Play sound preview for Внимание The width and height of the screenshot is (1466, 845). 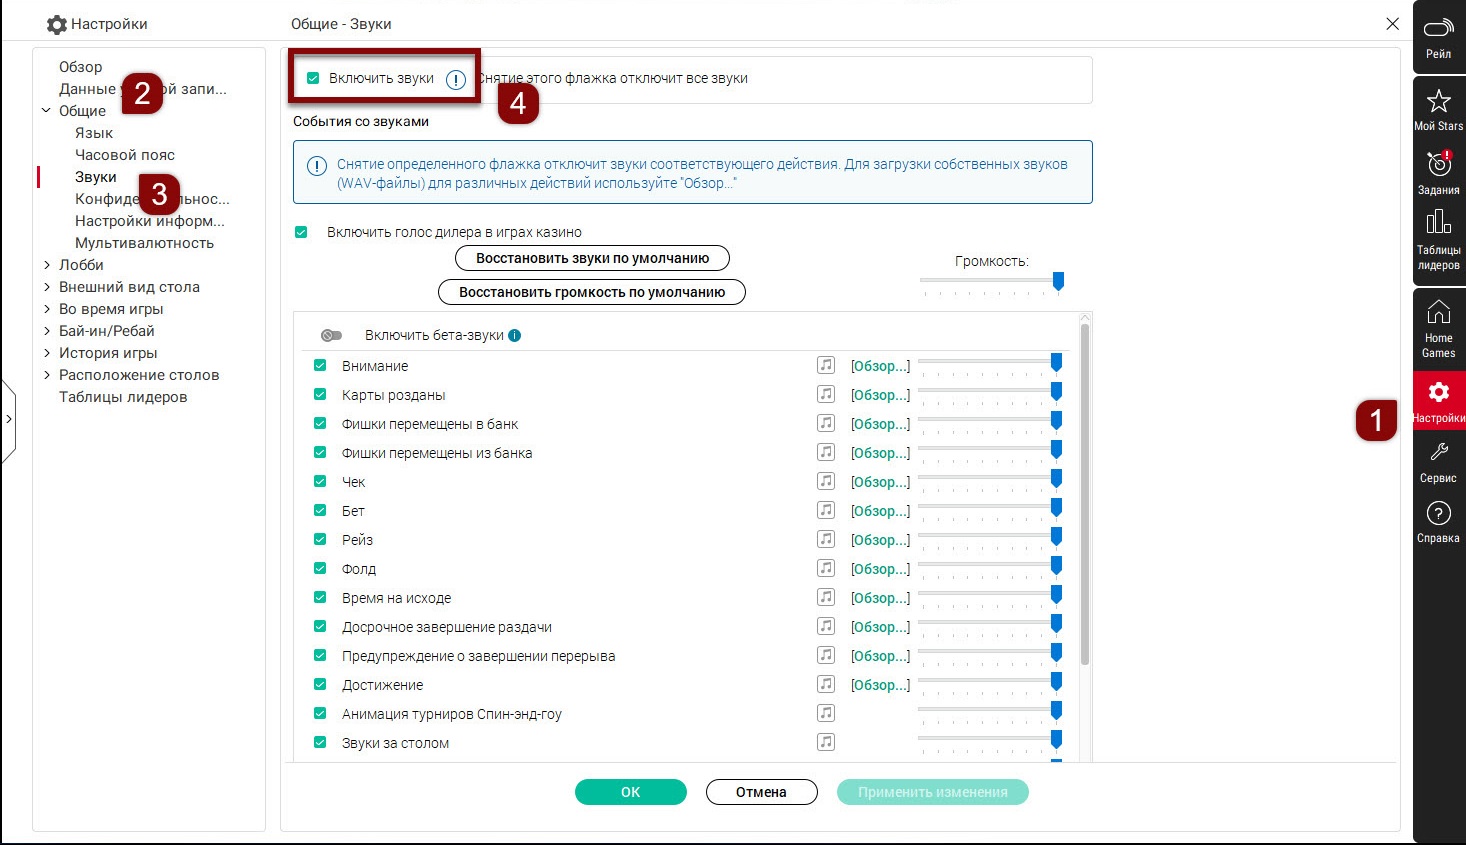[x=826, y=366]
